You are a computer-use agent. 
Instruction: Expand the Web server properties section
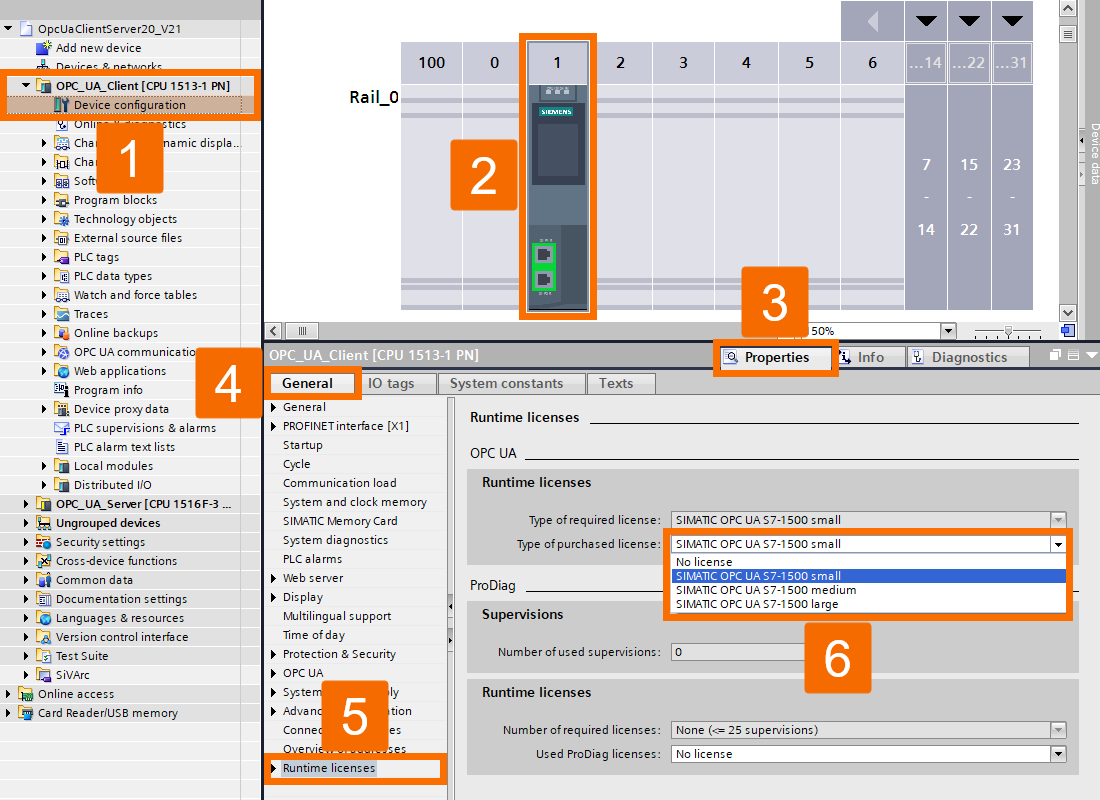click(274, 578)
